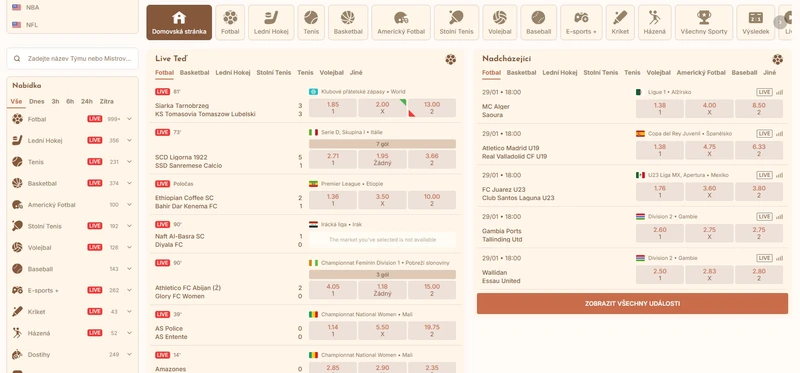Select the Tenis tile in top bar
Image resolution: width=800 pixels, height=373 pixels.
coord(311,22)
